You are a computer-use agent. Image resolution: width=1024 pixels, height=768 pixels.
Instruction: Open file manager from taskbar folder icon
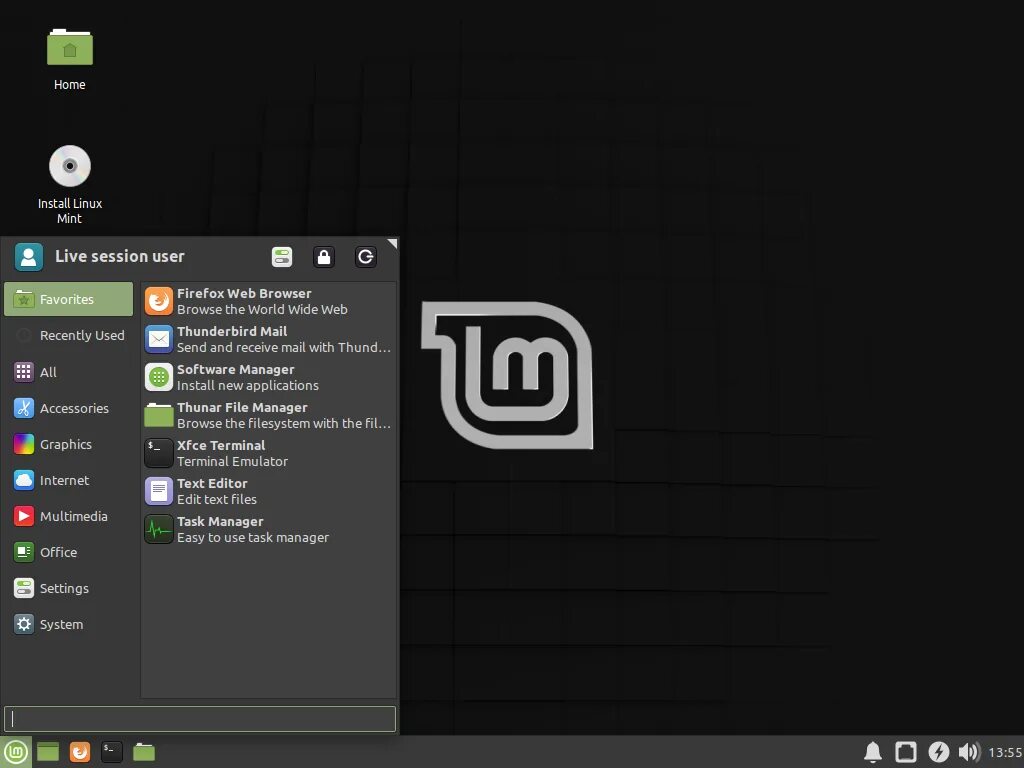coord(144,752)
